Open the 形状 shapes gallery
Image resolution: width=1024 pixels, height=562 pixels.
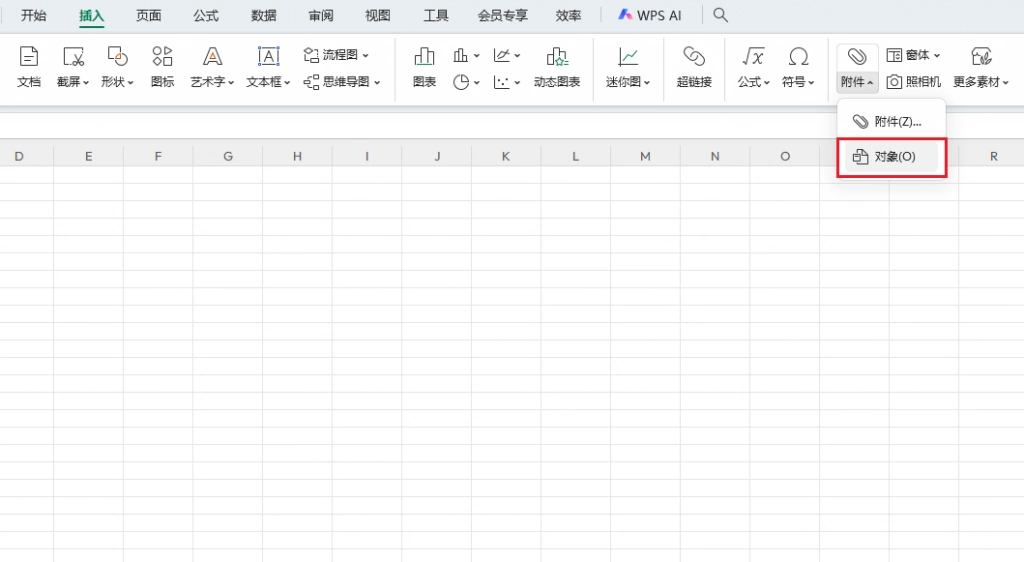[117, 67]
